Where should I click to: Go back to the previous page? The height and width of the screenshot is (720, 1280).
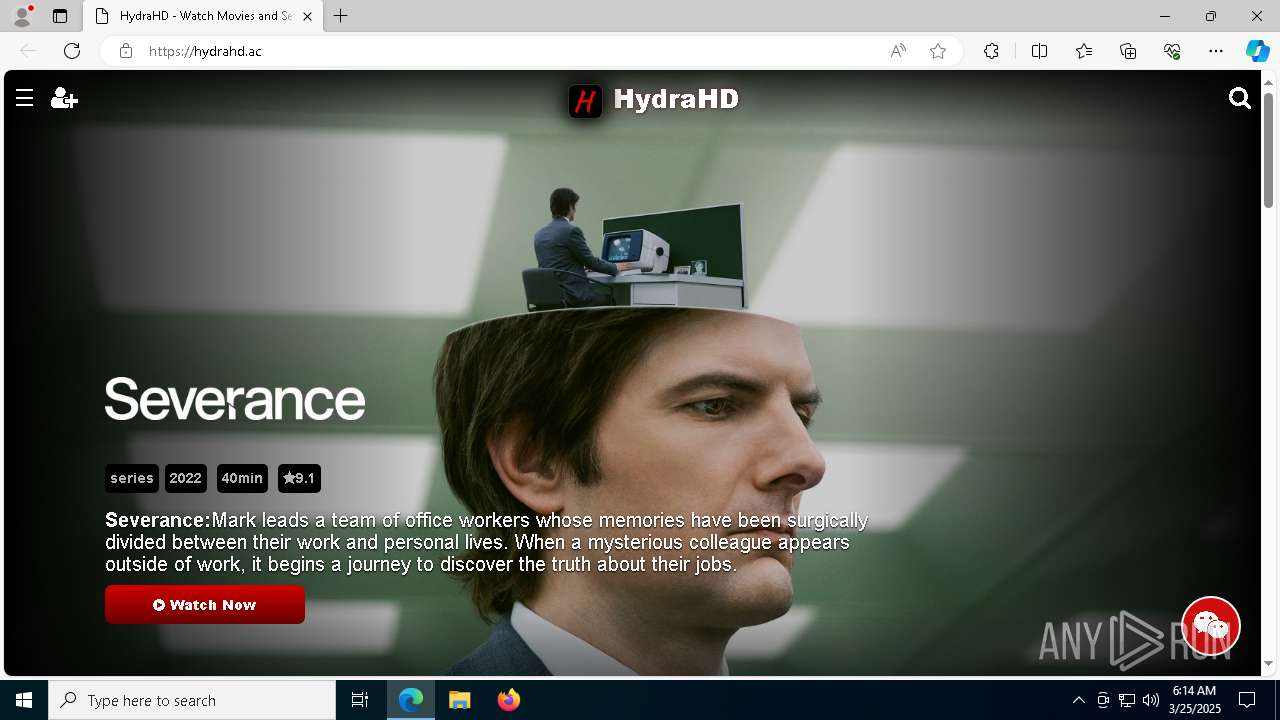(28, 51)
